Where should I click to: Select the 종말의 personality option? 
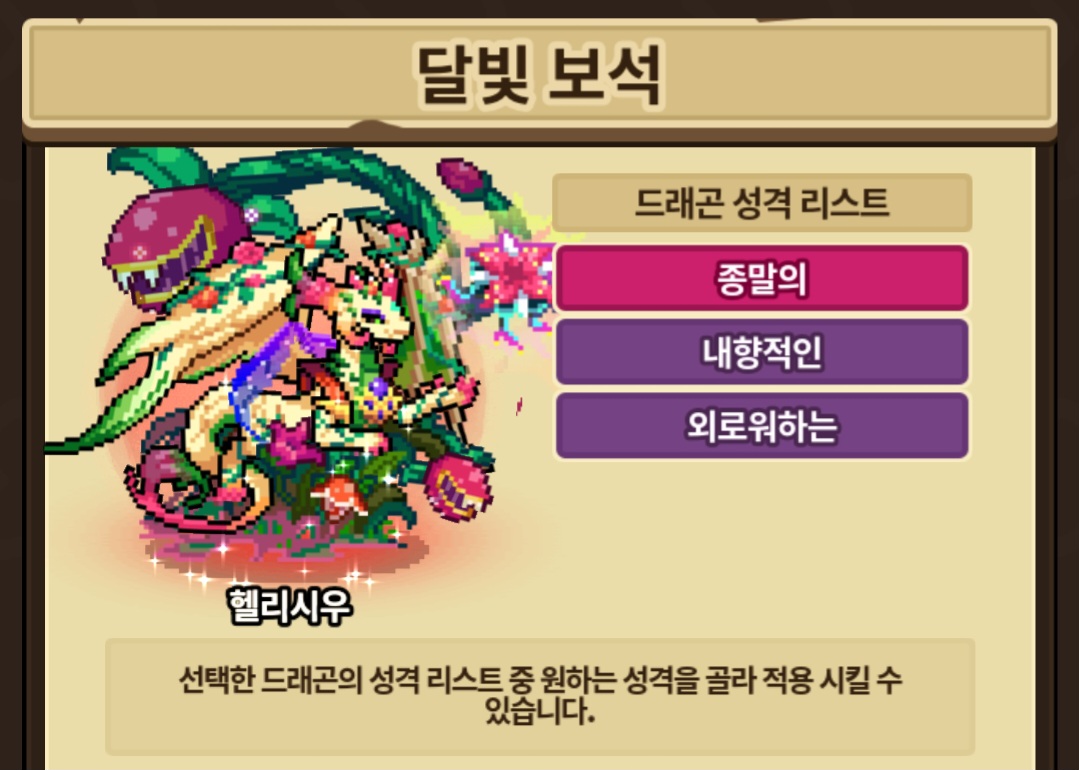[x=762, y=278]
